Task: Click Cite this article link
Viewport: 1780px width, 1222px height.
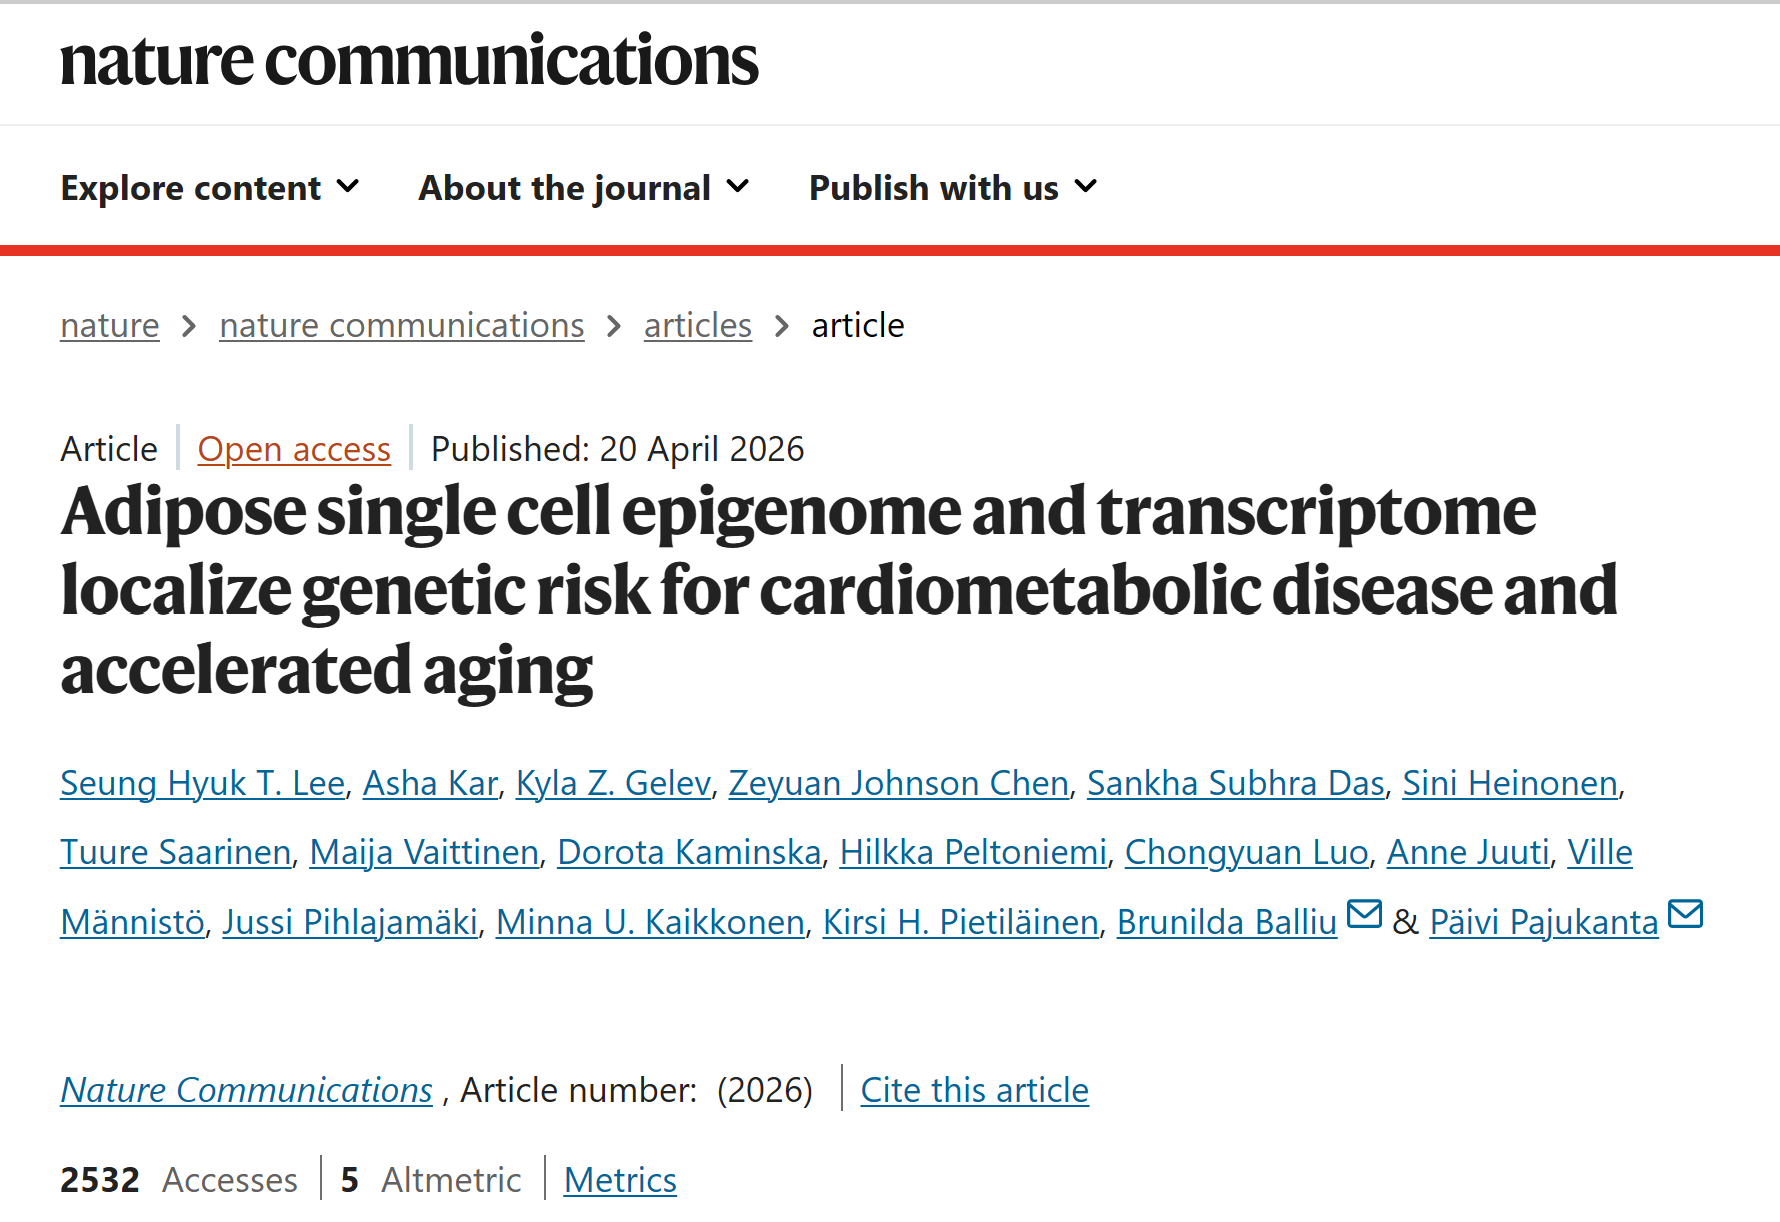Action: (x=974, y=1090)
